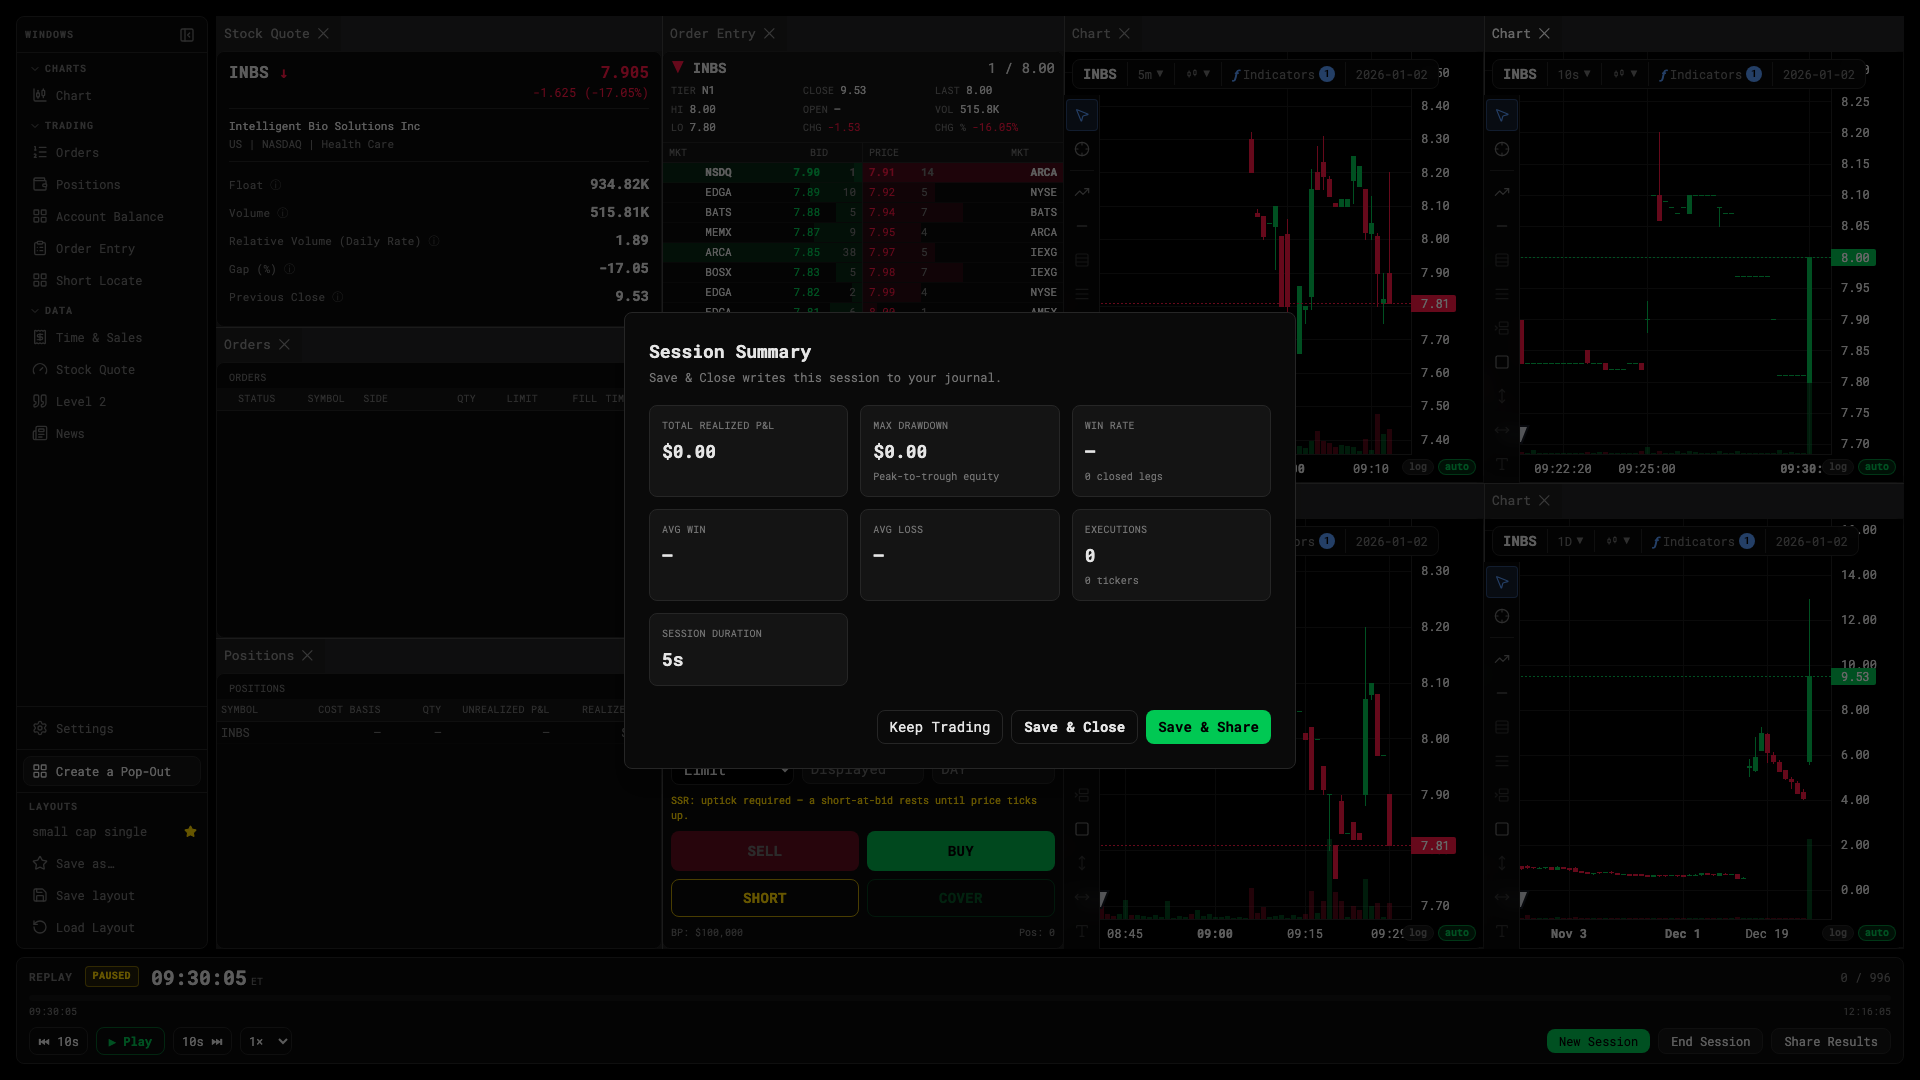Click the Save & Share button

[x=1208, y=728]
